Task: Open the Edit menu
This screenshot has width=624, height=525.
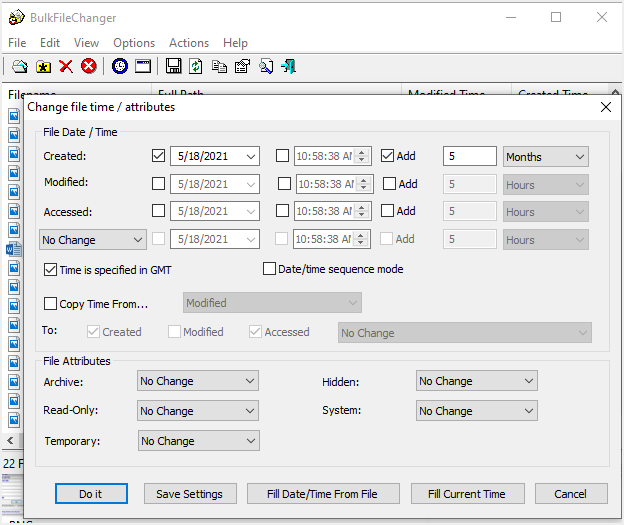Action: point(50,43)
